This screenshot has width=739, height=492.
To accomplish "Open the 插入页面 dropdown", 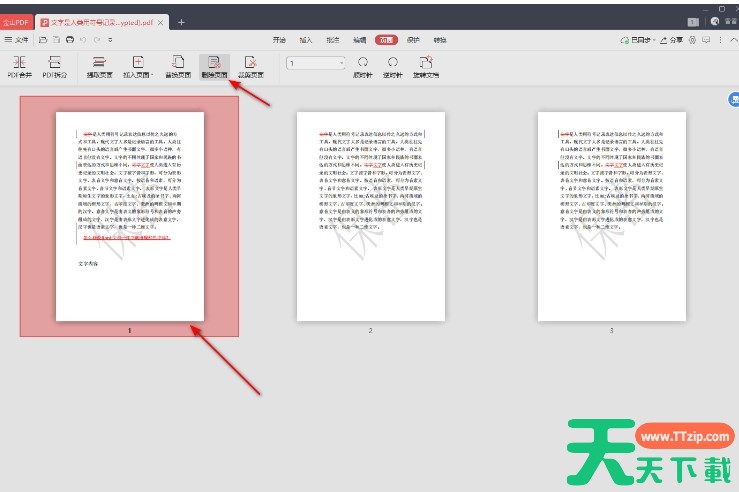I will point(138,66).
